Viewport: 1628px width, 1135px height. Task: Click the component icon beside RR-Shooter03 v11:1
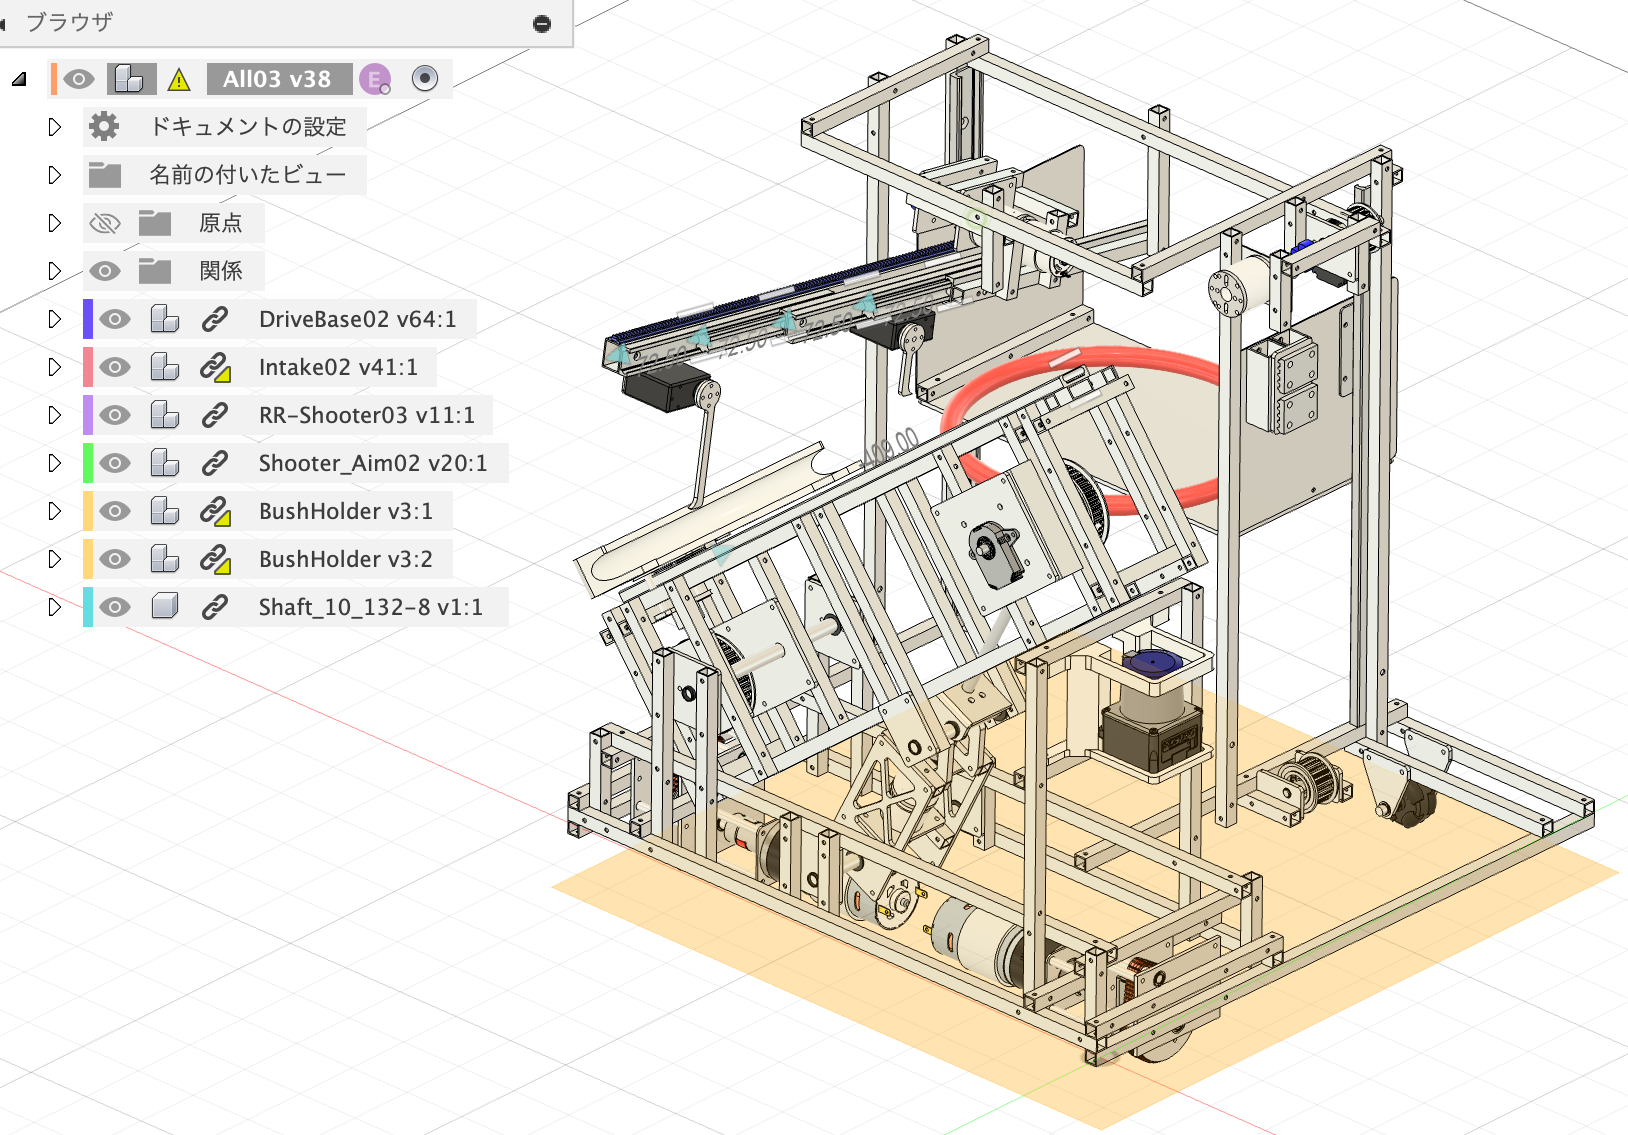click(x=164, y=415)
